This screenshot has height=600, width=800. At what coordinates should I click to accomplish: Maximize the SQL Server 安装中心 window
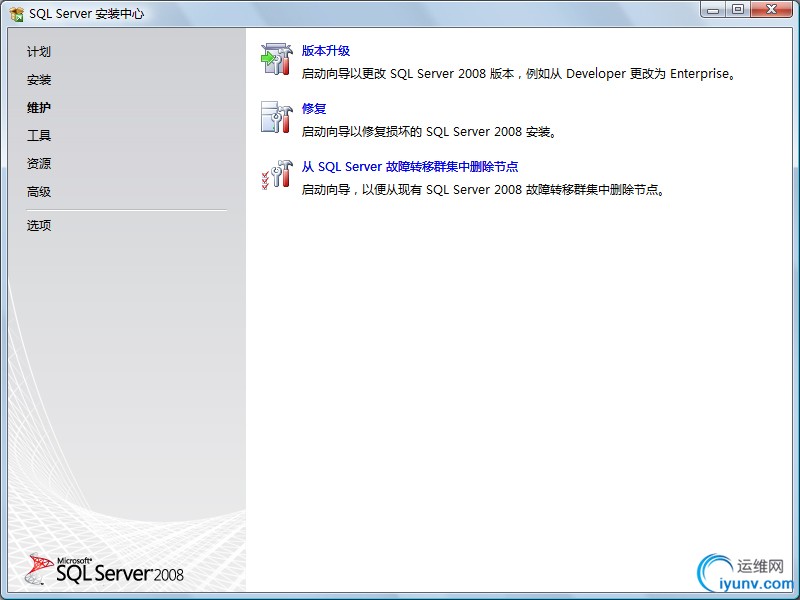click(738, 10)
